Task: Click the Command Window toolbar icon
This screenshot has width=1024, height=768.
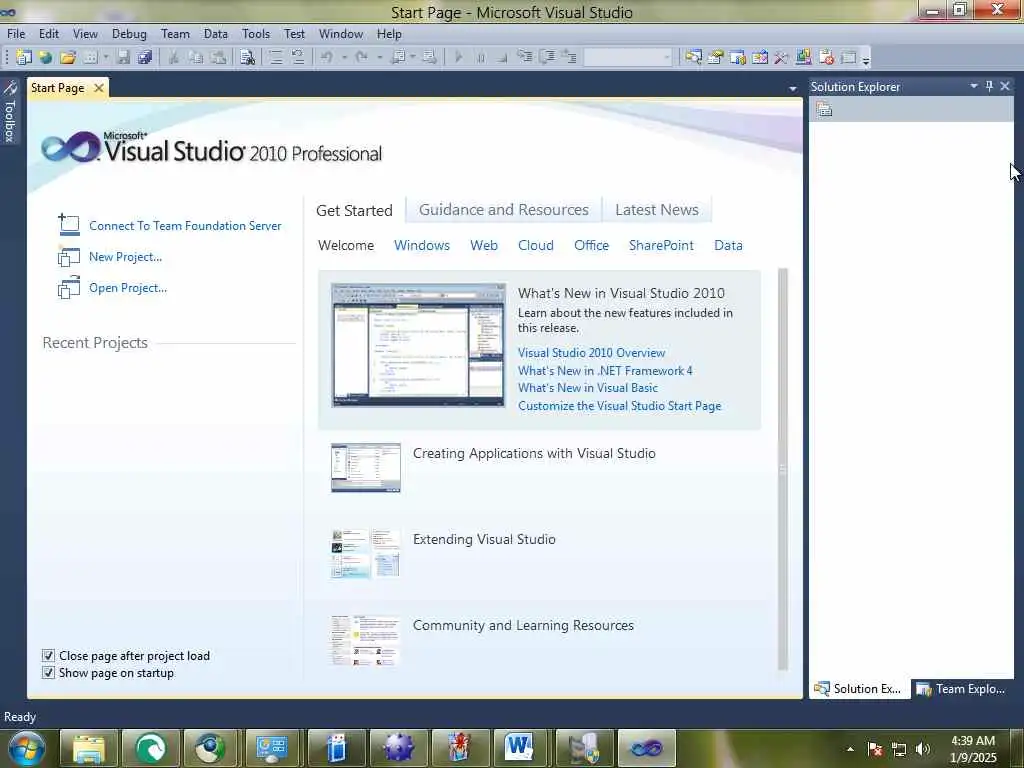Action: point(848,57)
